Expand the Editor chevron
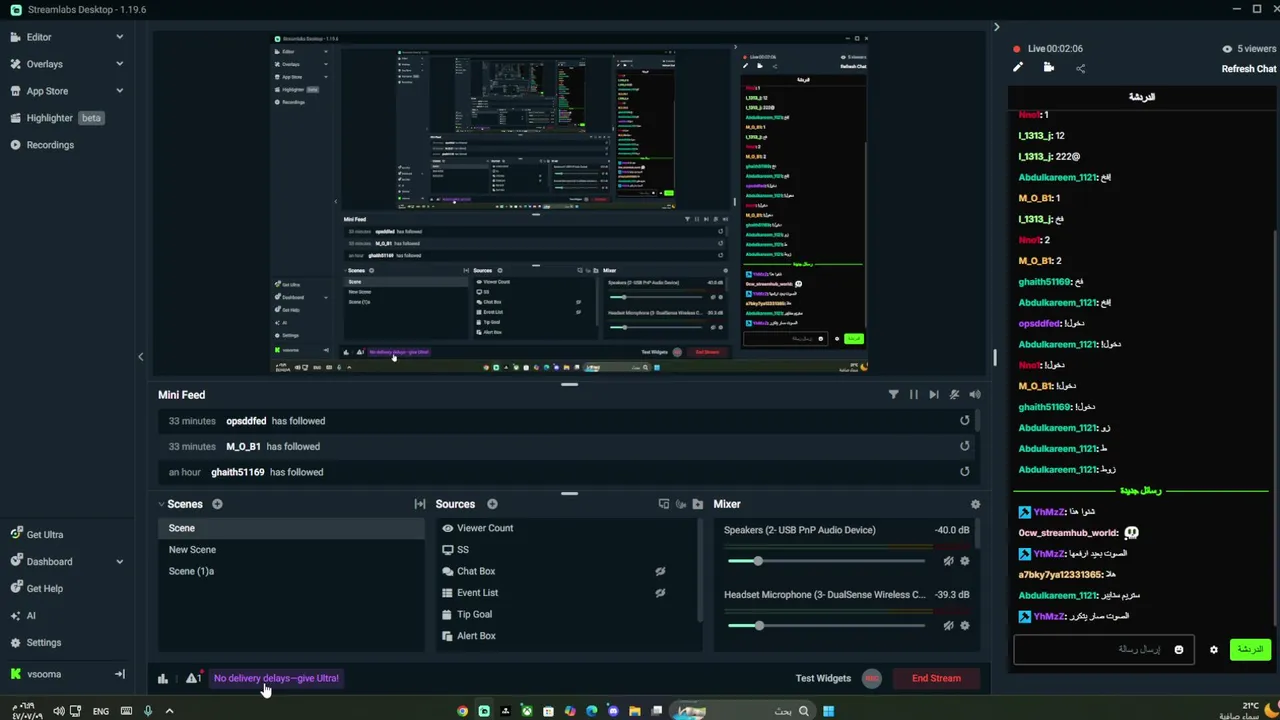 pyautogui.click(x=119, y=37)
